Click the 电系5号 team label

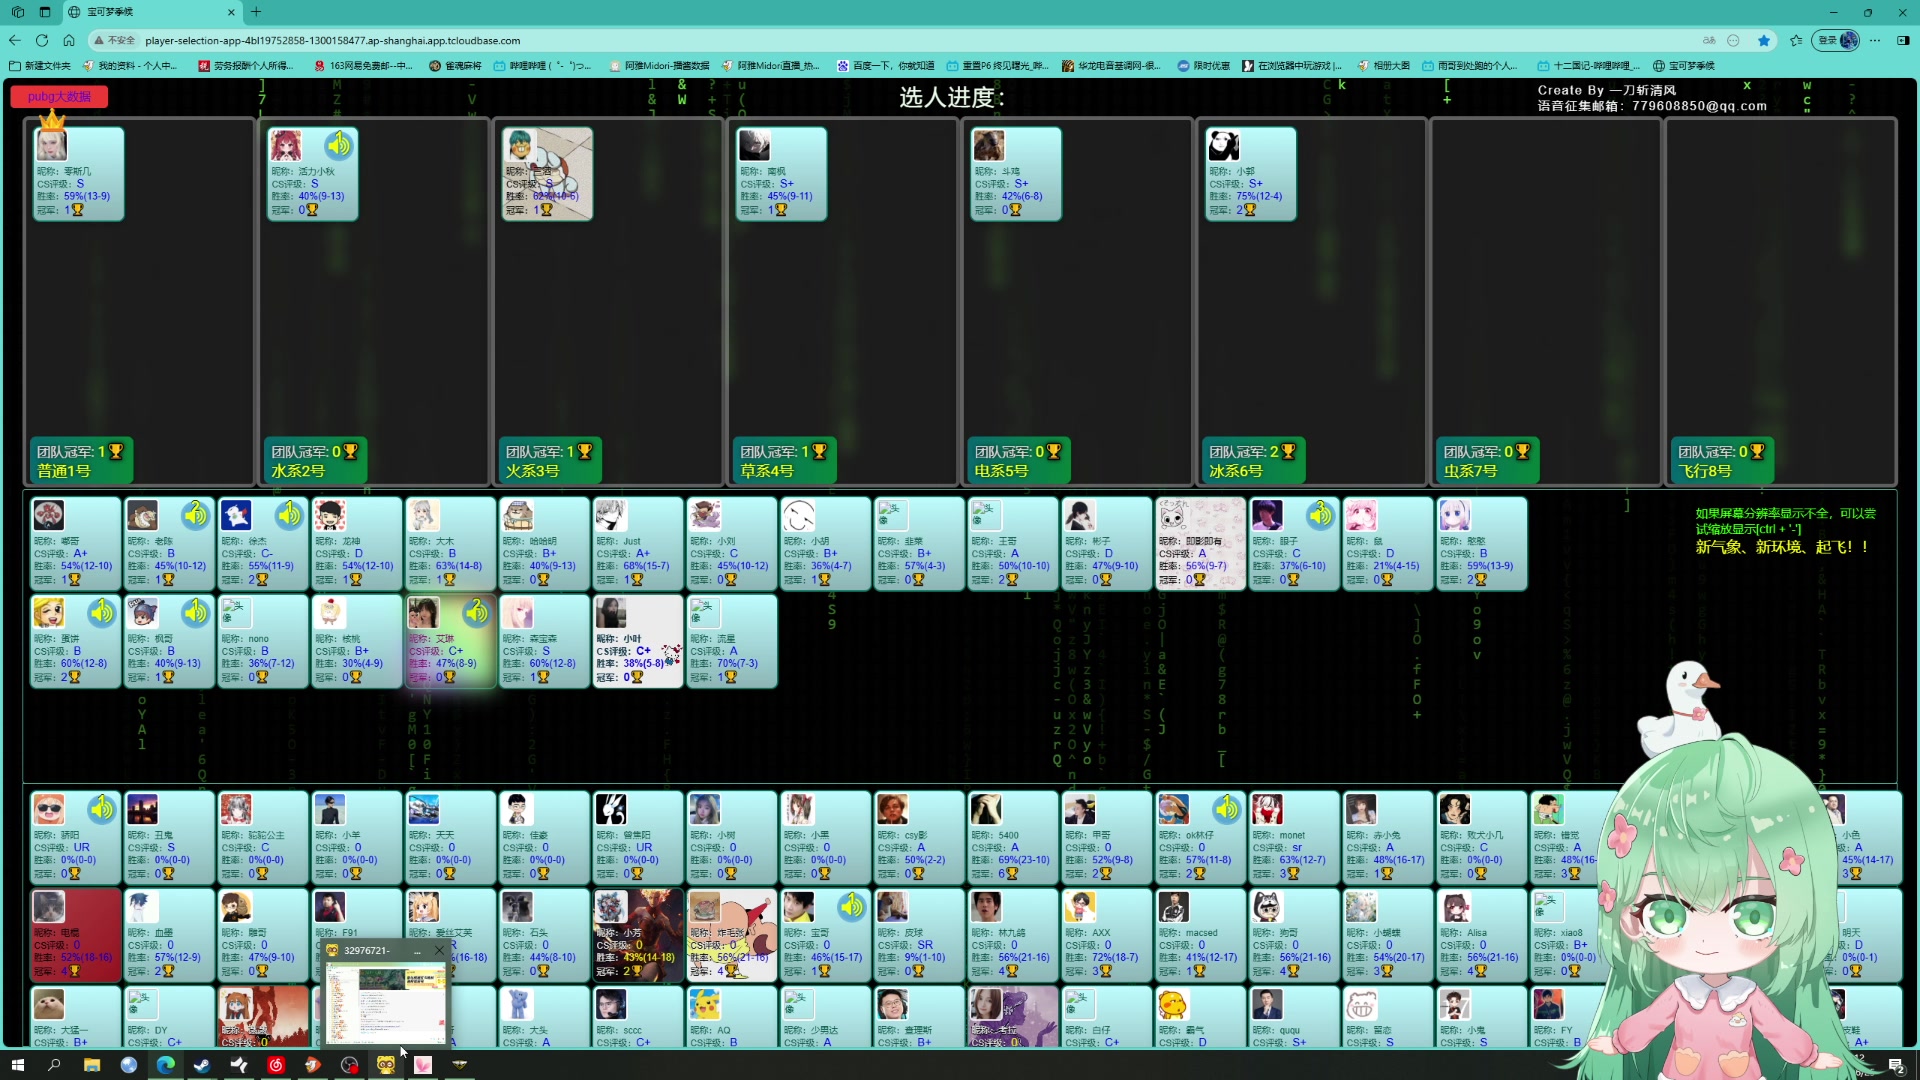coord(1001,471)
